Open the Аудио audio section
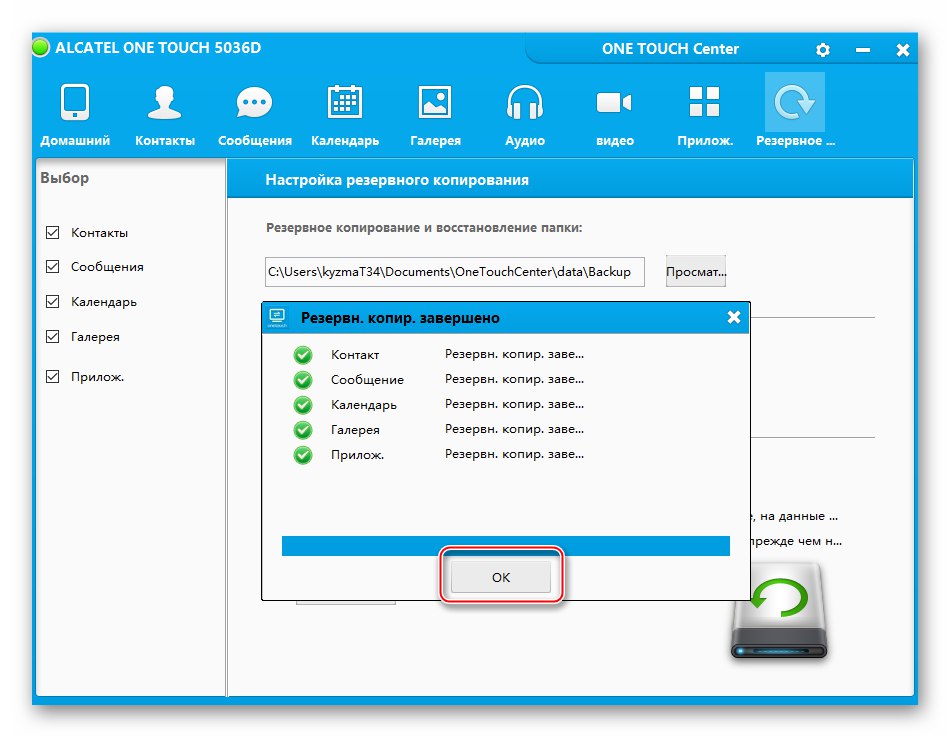This screenshot has width=950, height=737. click(x=525, y=113)
